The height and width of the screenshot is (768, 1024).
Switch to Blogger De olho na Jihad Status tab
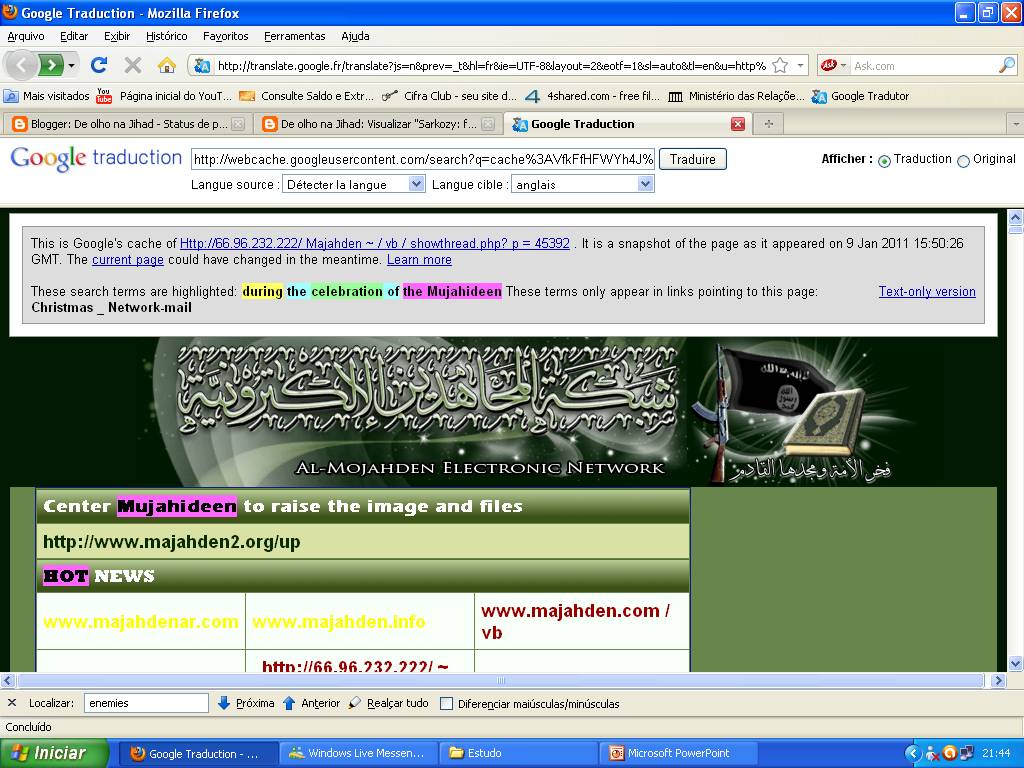point(127,124)
